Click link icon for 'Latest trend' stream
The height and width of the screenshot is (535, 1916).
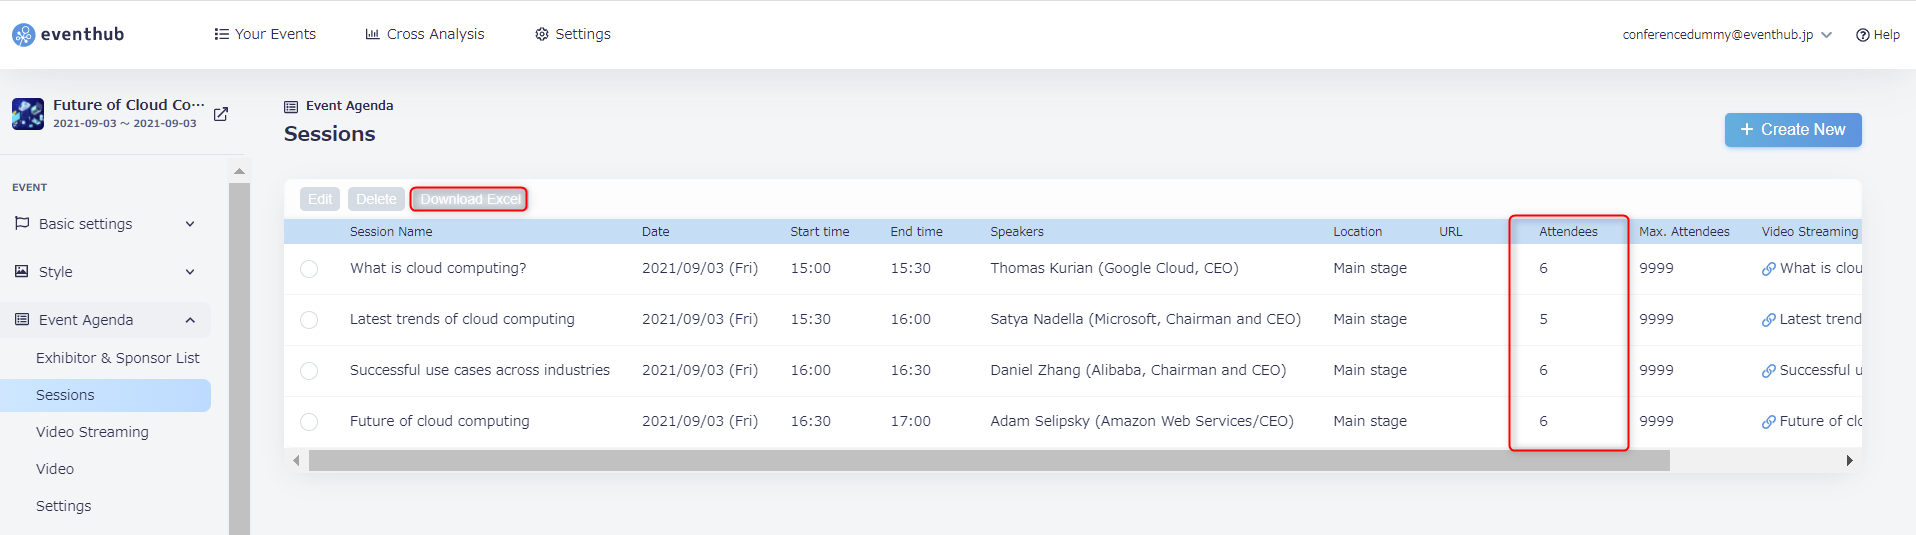tap(1769, 320)
